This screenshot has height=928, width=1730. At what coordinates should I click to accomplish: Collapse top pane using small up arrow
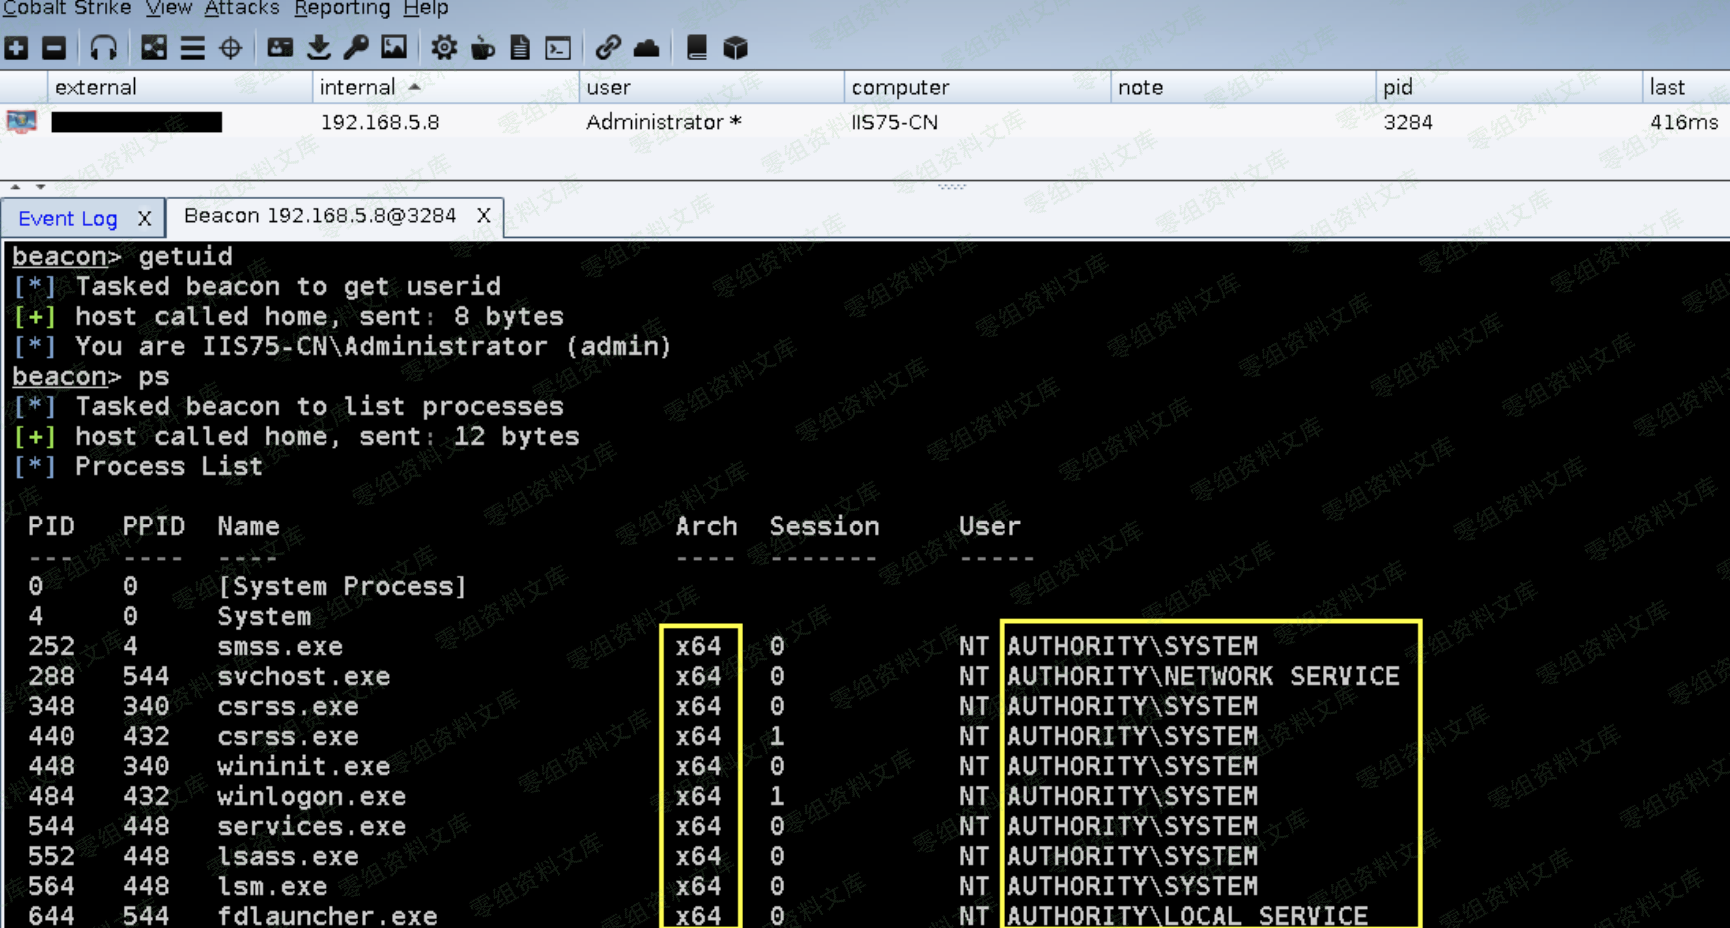tap(15, 186)
